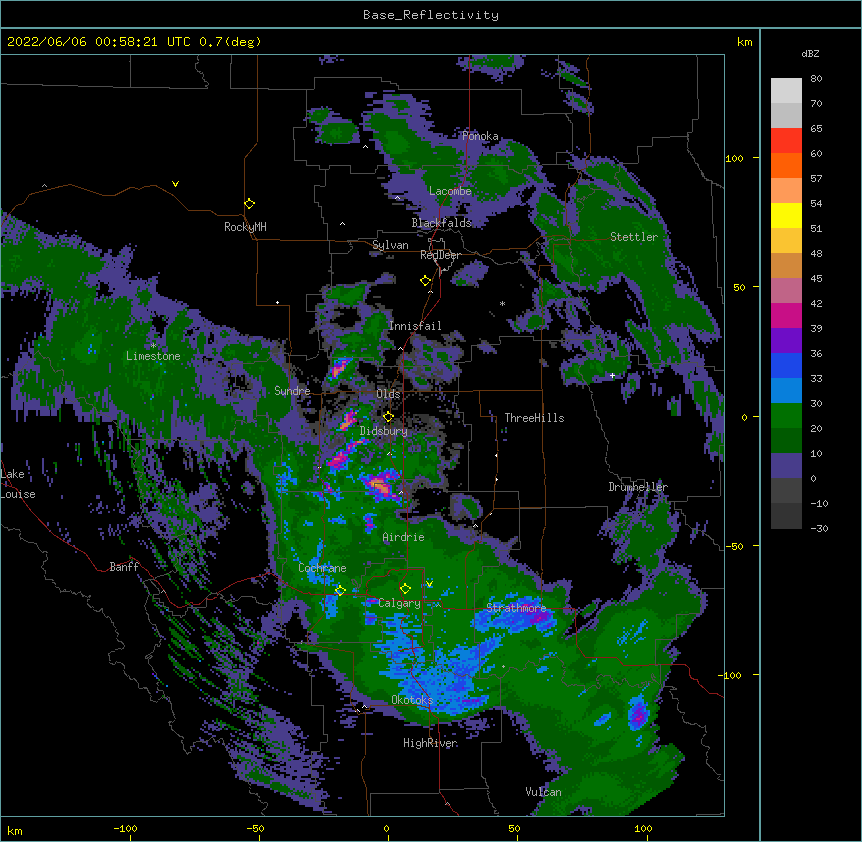Click the Didsbury town label
Viewport: 862px width, 842px height.
[x=384, y=431]
